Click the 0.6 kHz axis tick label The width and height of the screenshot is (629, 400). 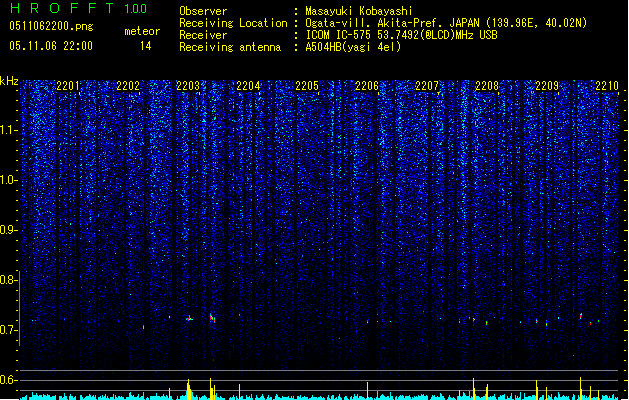click(x=7, y=380)
